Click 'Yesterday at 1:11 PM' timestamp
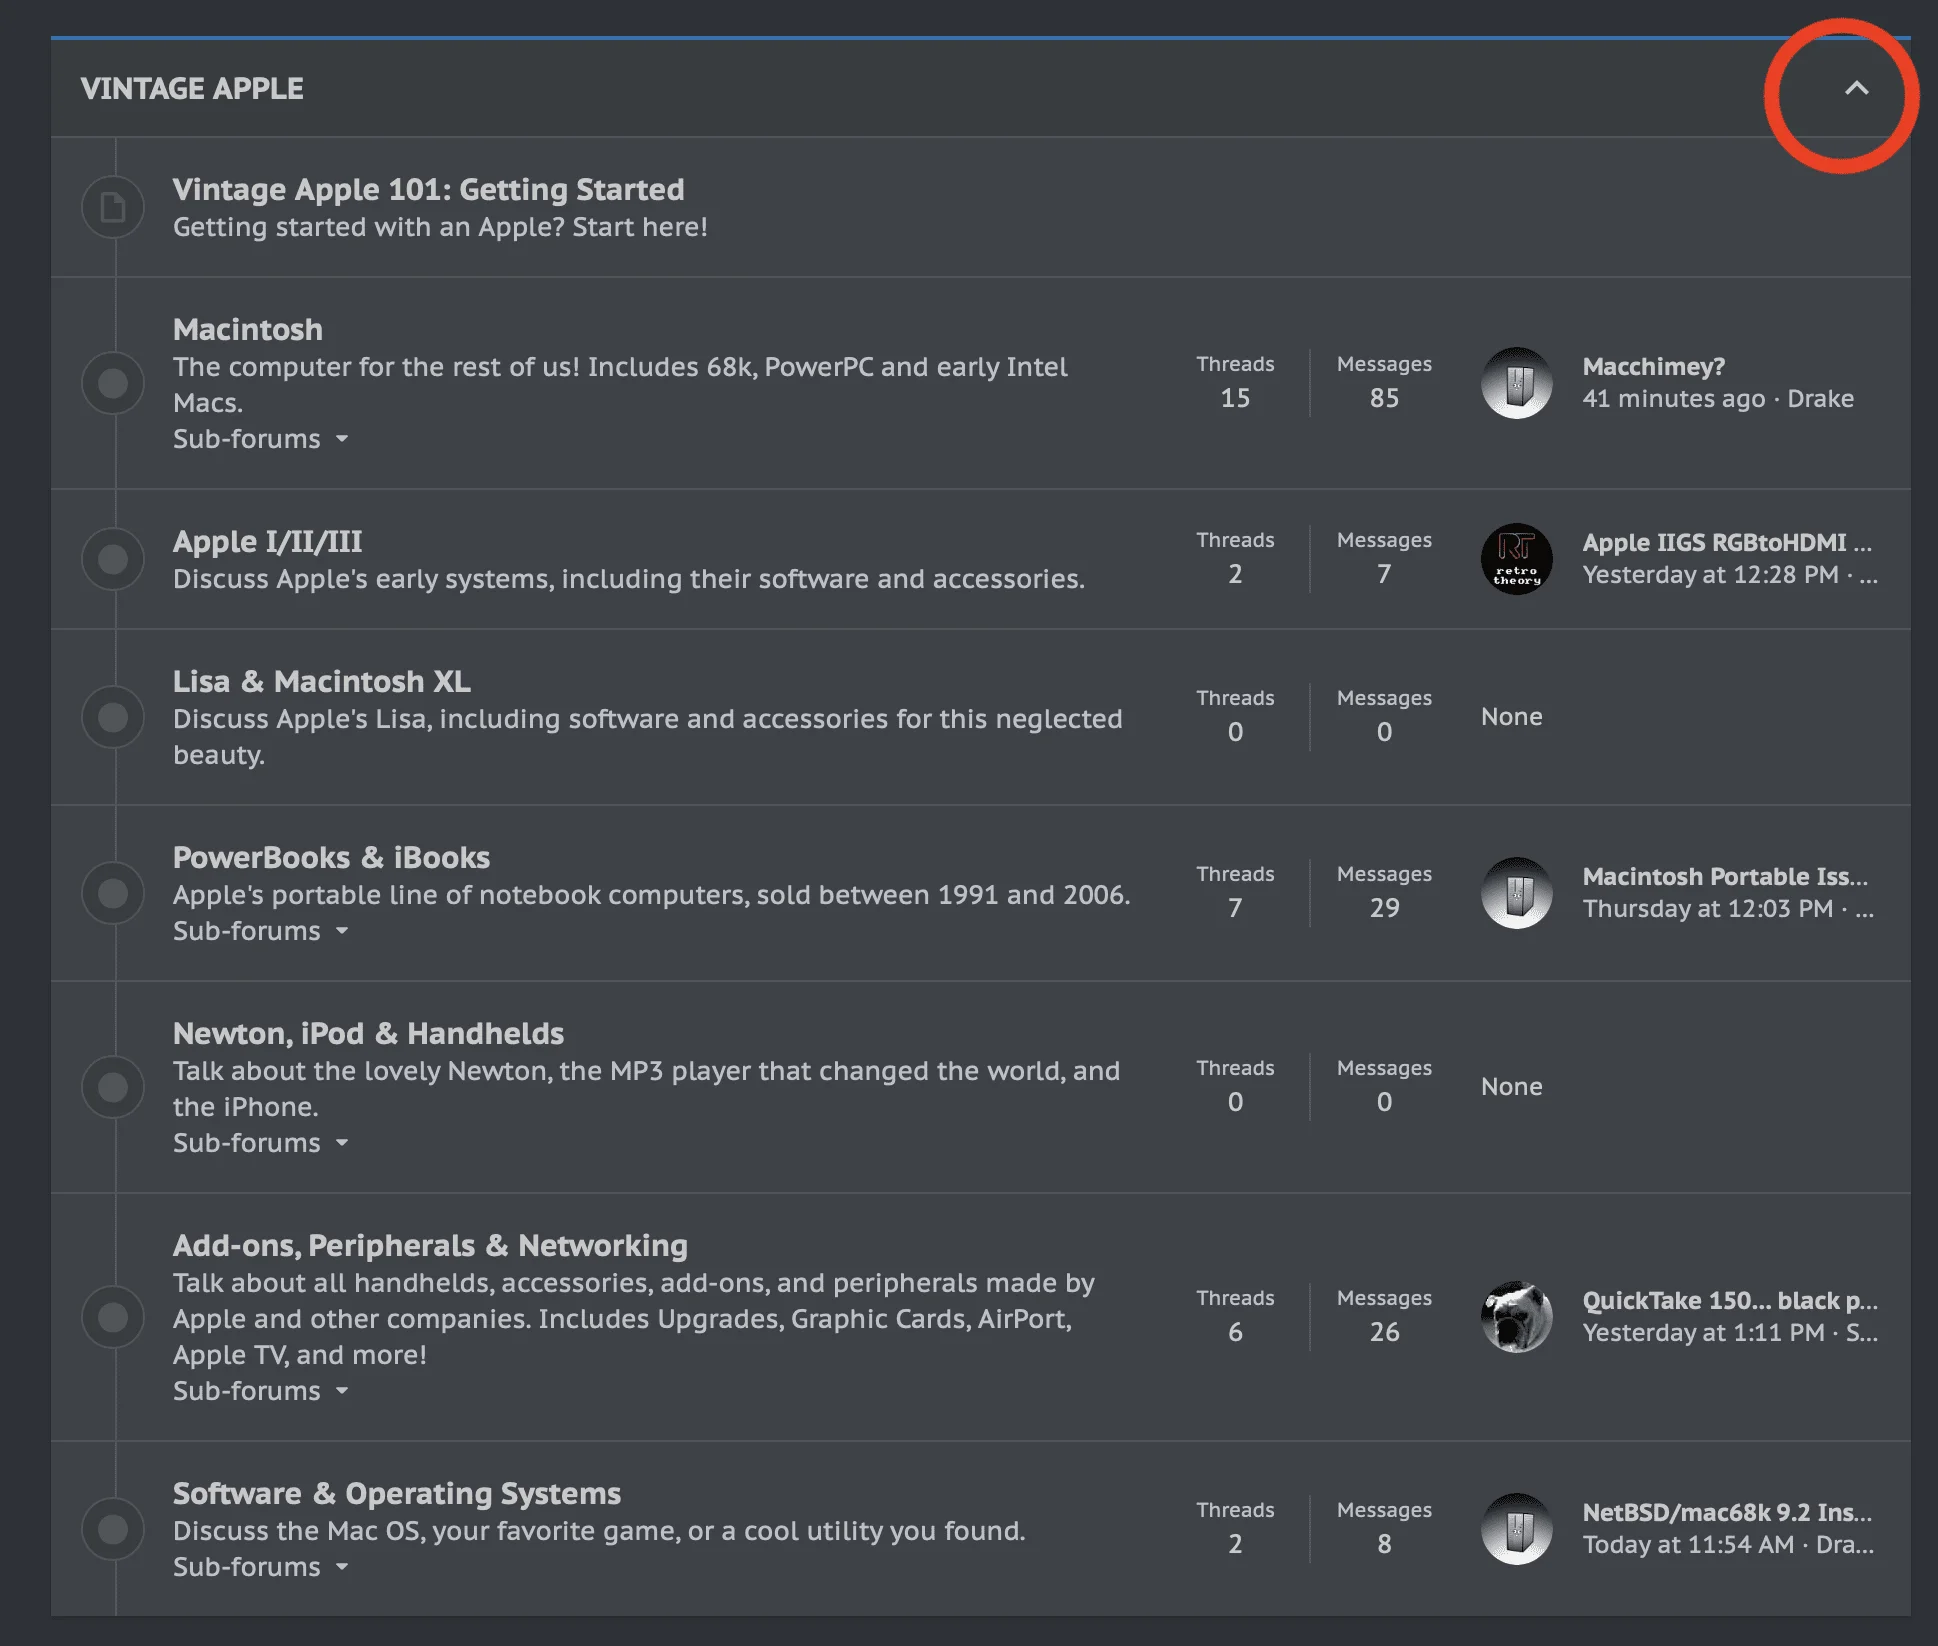Image resolution: width=1938 pixels, height=1646 pixels. tap(1703, 1332)
